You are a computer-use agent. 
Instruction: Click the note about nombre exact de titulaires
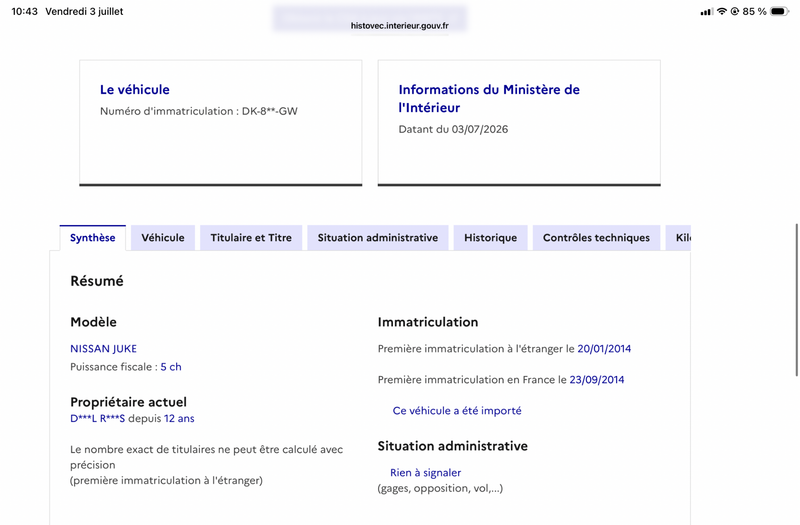pyautogui.click(x=207, y=465)
